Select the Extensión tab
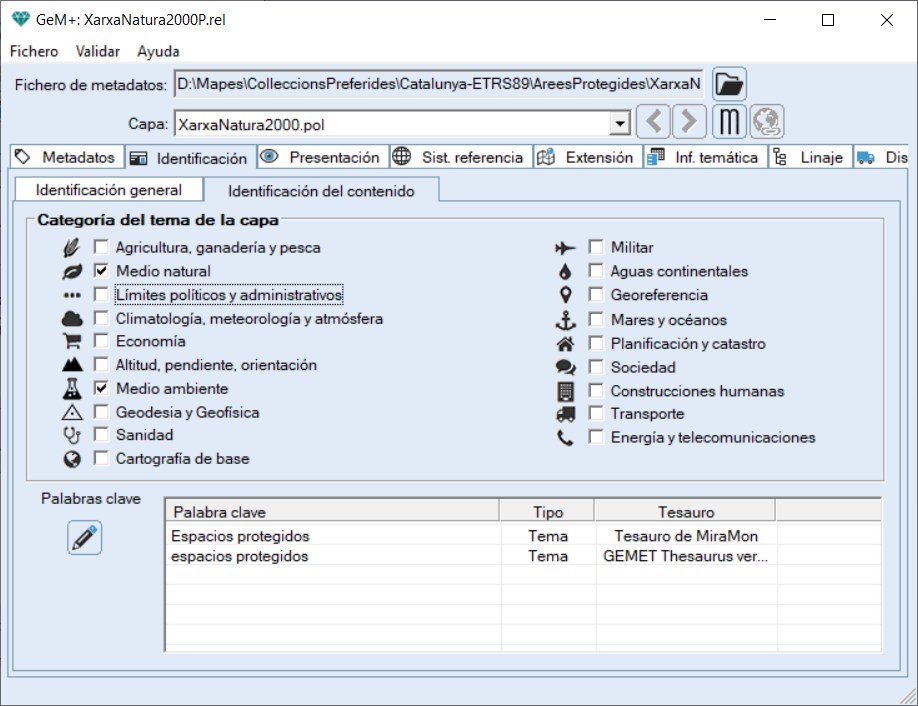Screen dimensions: 918x706 [x=587, y=157]
